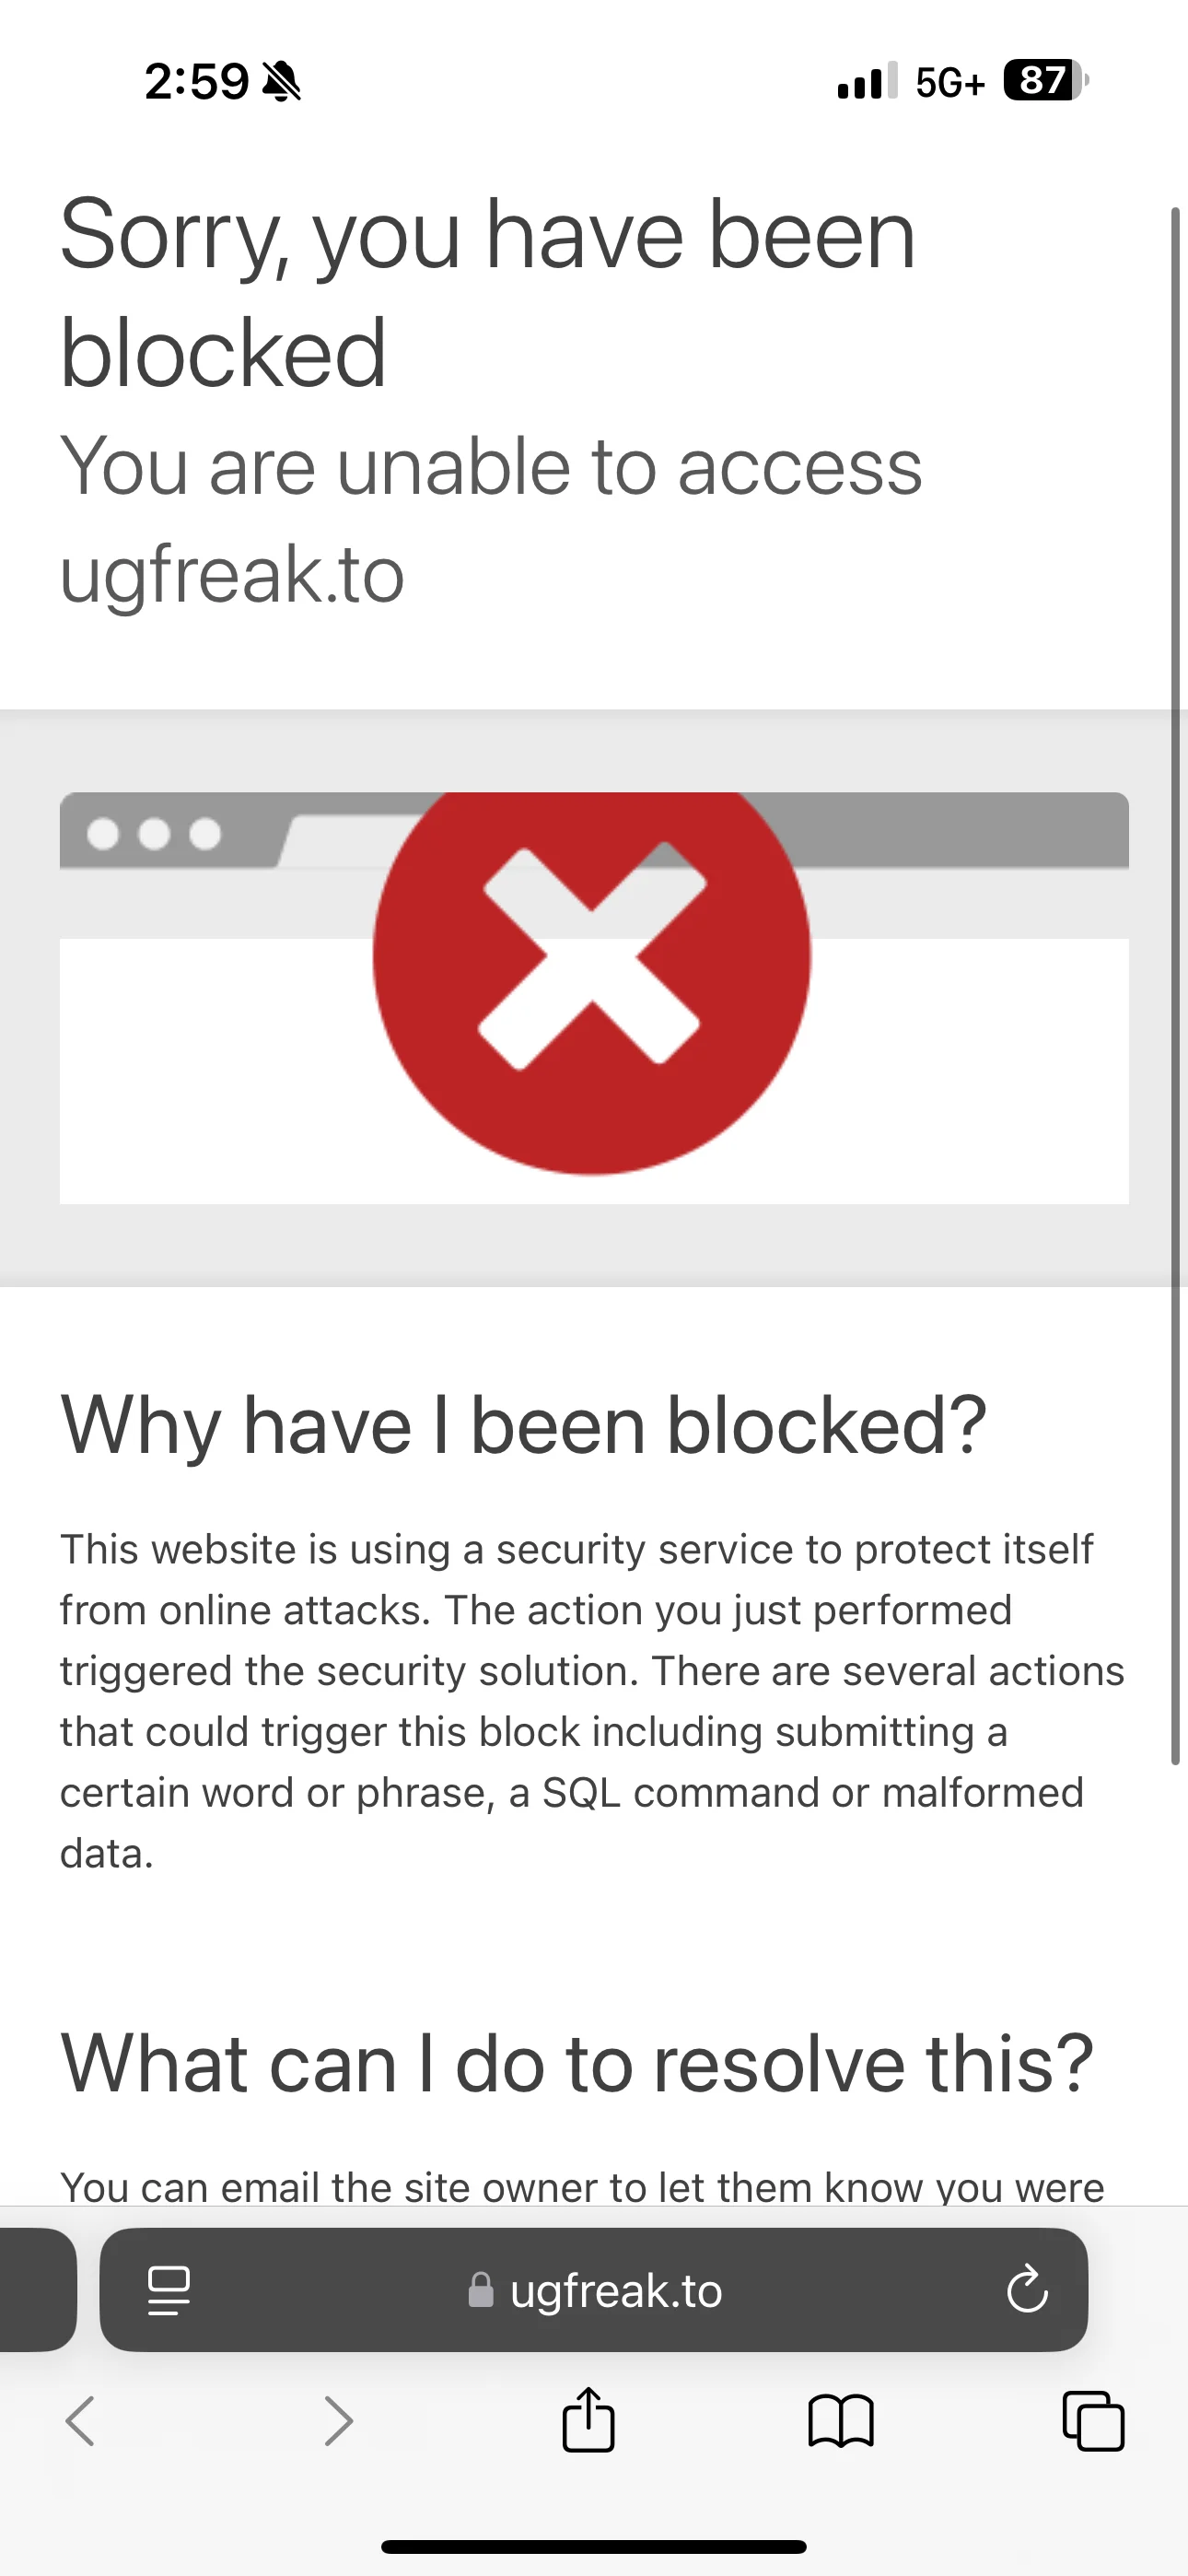Image resolution: width=1188 pixels, height=2576 pixels.
Task: Go forward with the right chevron
Action: click(339, 2421)
